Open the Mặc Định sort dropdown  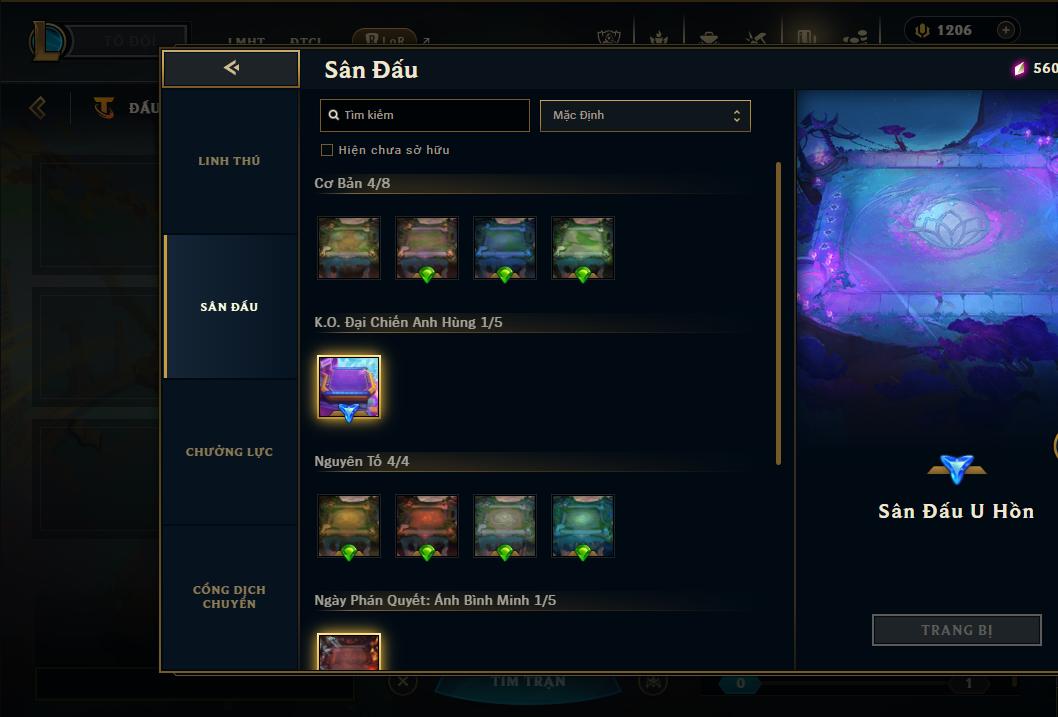click(x=645, y=115)
